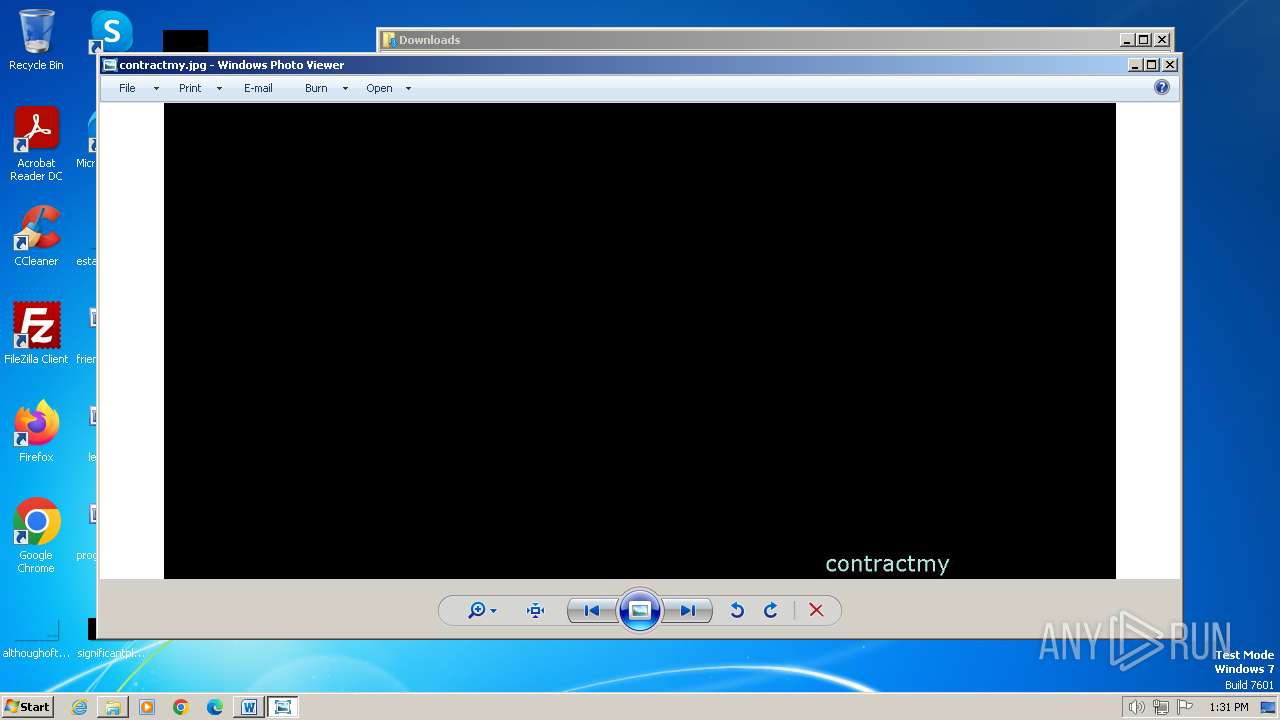Open the Print menu
Screen dimensions: 1280x720
190,88
